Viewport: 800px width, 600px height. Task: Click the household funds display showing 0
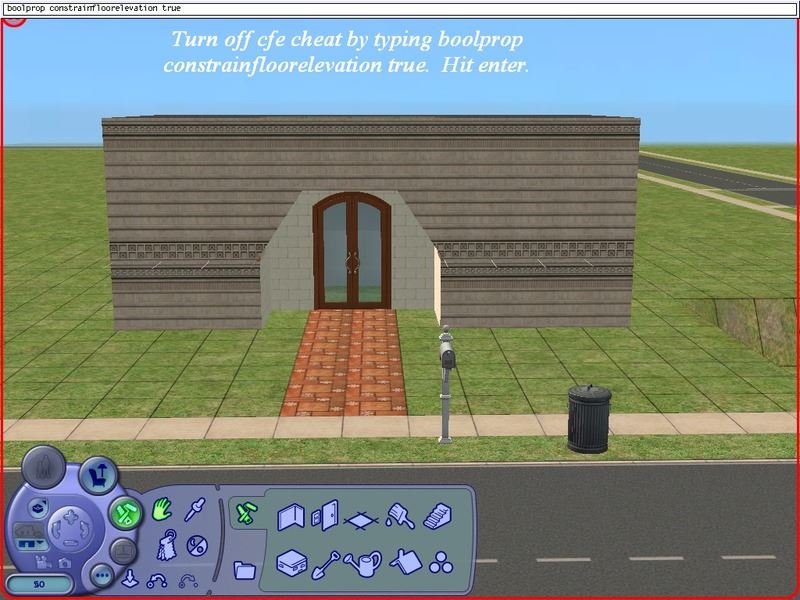coord(40,584)
